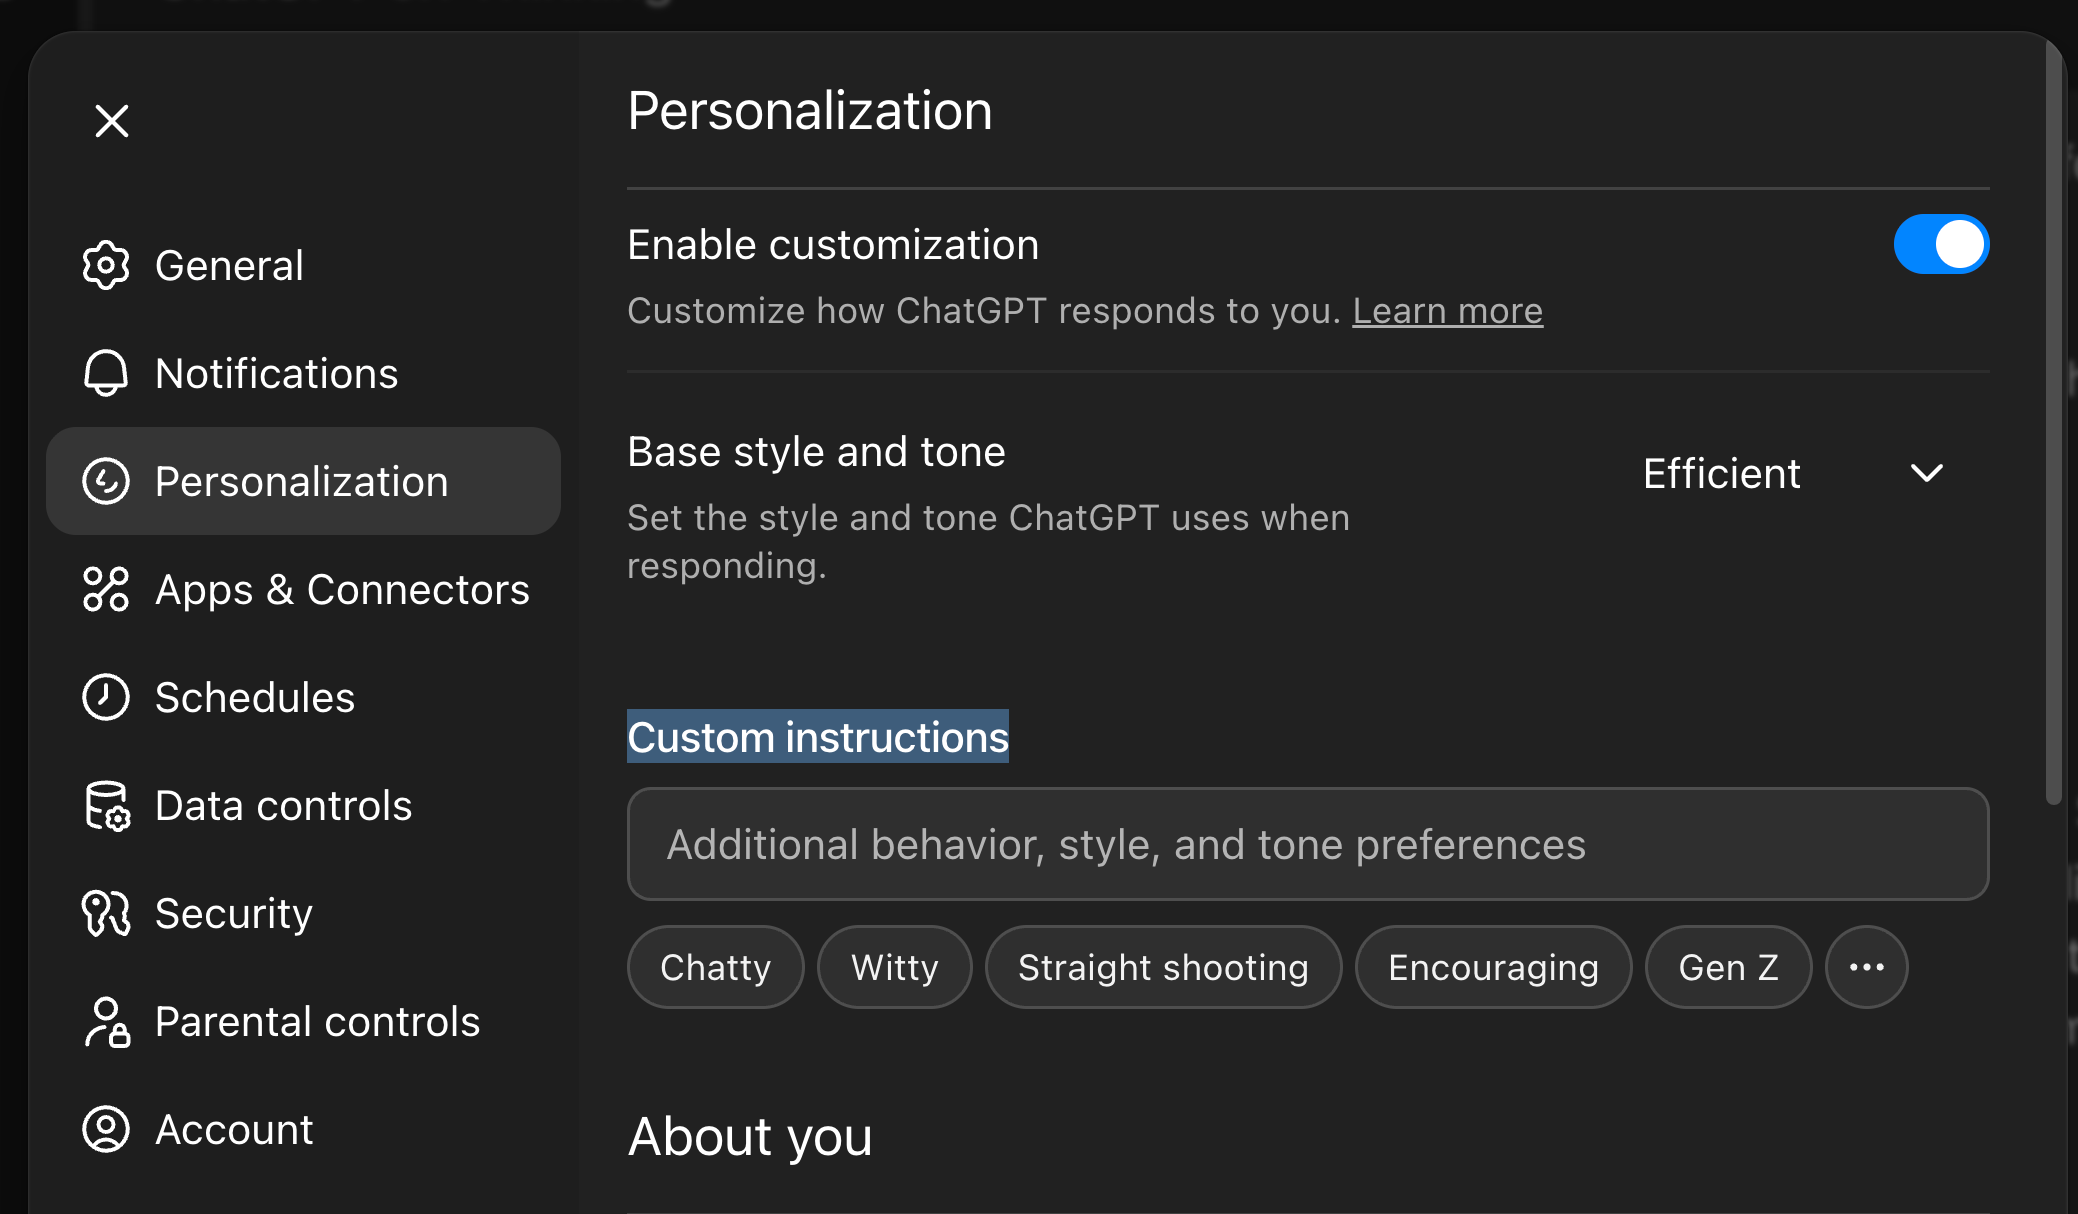Open the Apps & Connectors section
This screenshot has width=2078, height=1214.
point(342,589)
